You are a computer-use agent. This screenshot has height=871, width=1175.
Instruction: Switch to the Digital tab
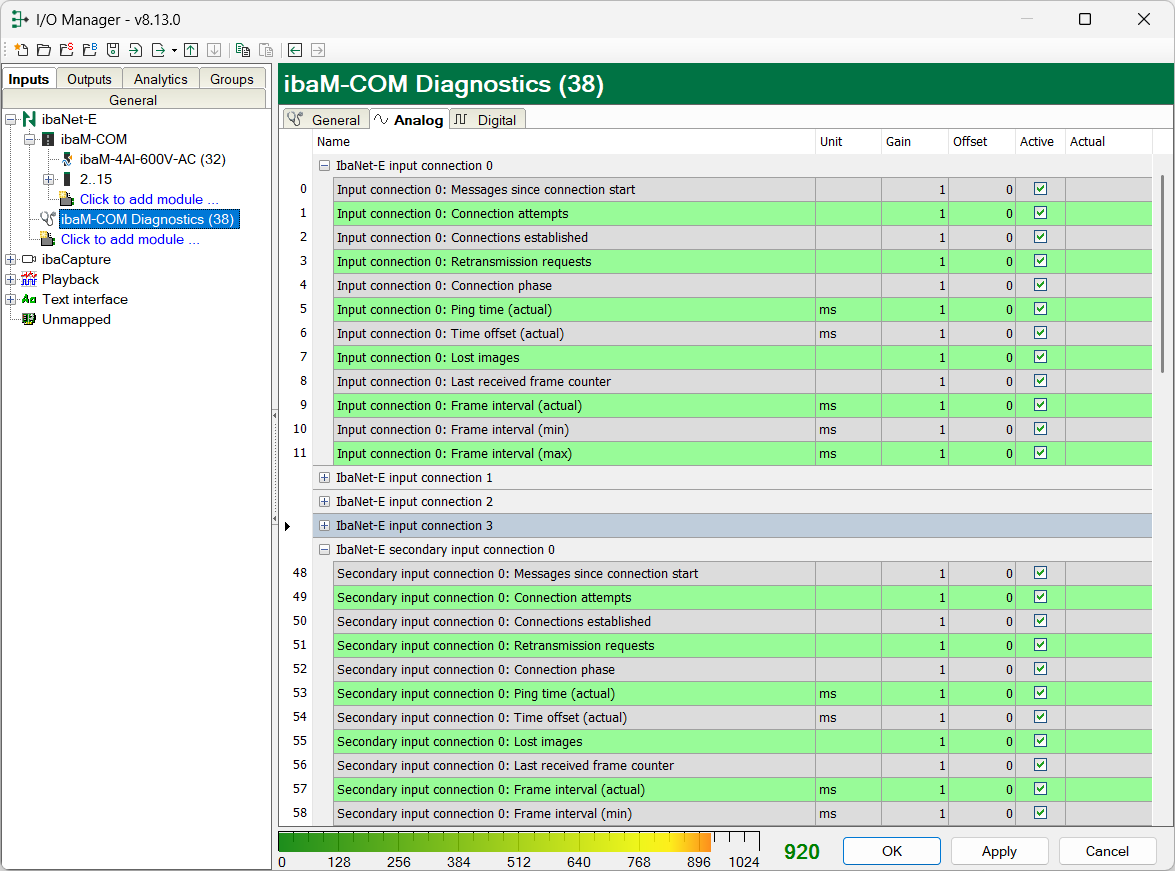point(487,120)
